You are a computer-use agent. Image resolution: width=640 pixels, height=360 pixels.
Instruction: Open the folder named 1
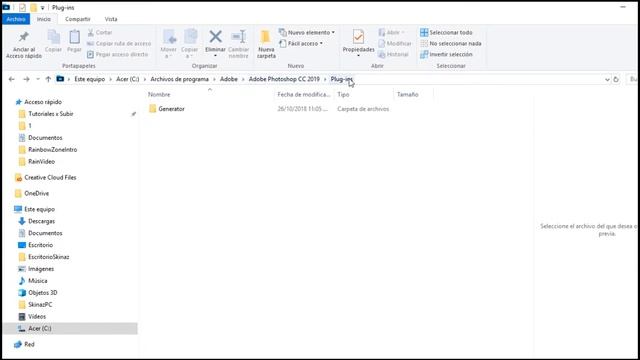pos(29,126)
